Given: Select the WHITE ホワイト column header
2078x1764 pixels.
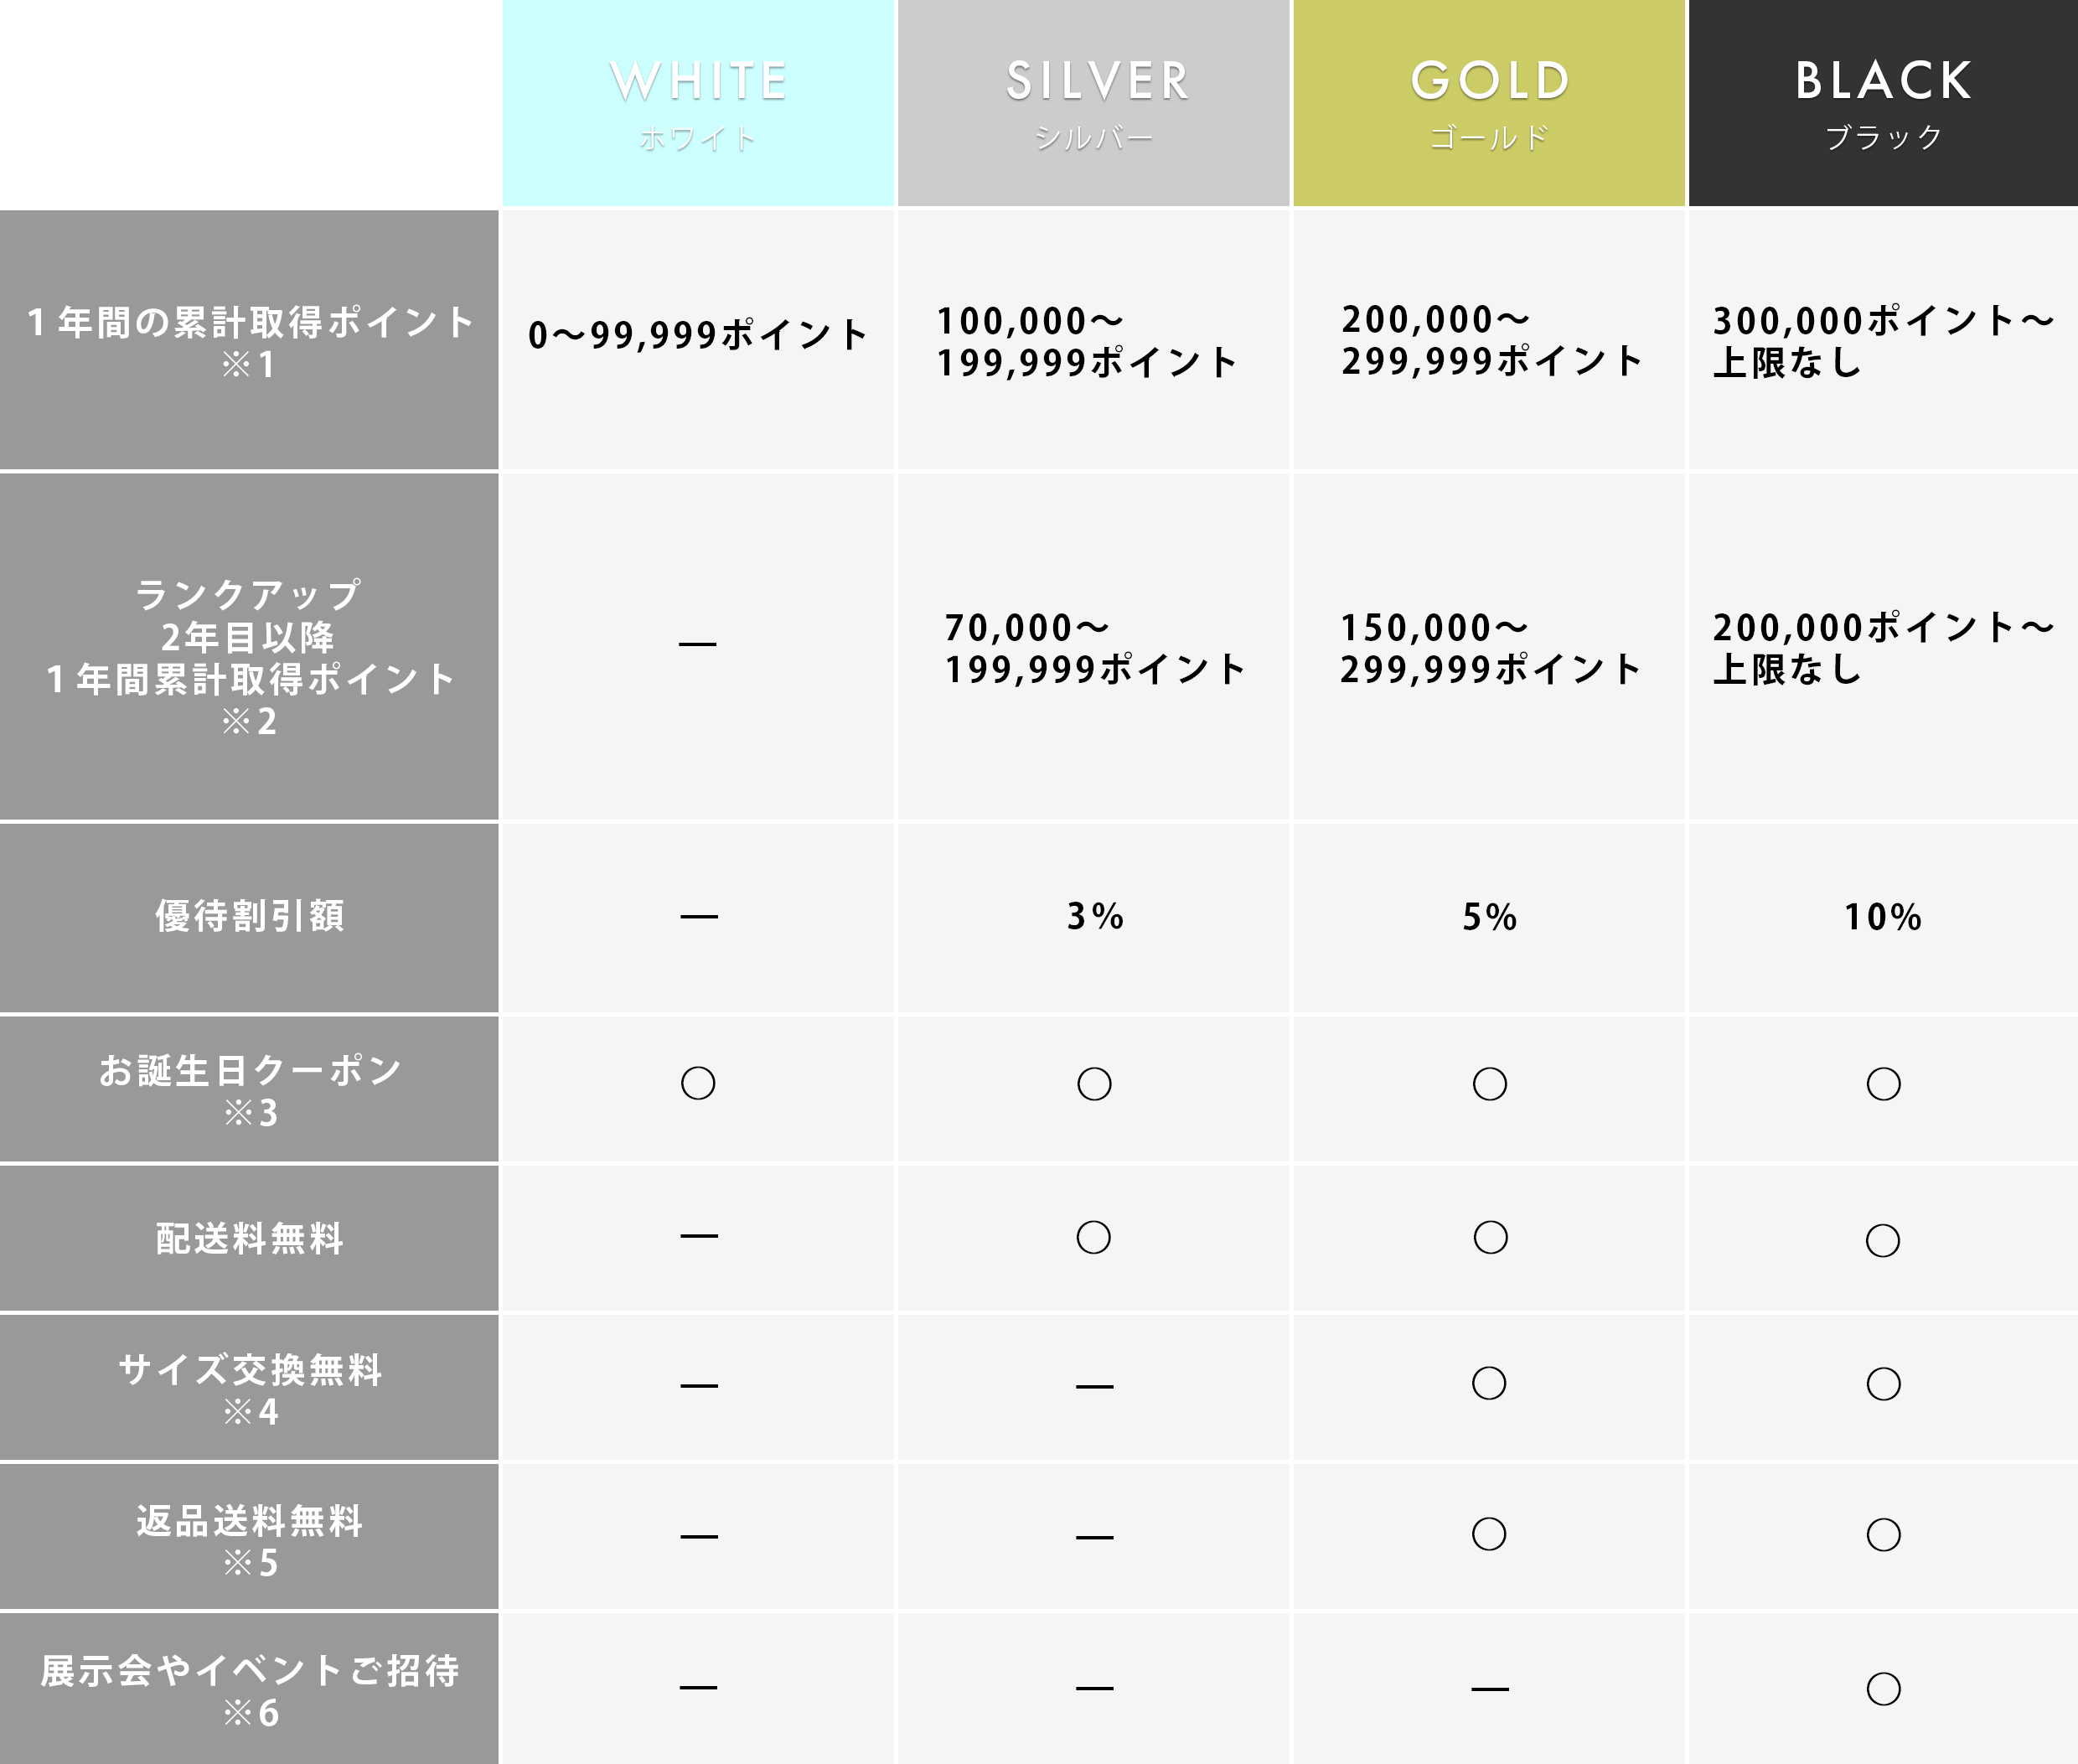Looking at the screenshot, I should point(698,103).
